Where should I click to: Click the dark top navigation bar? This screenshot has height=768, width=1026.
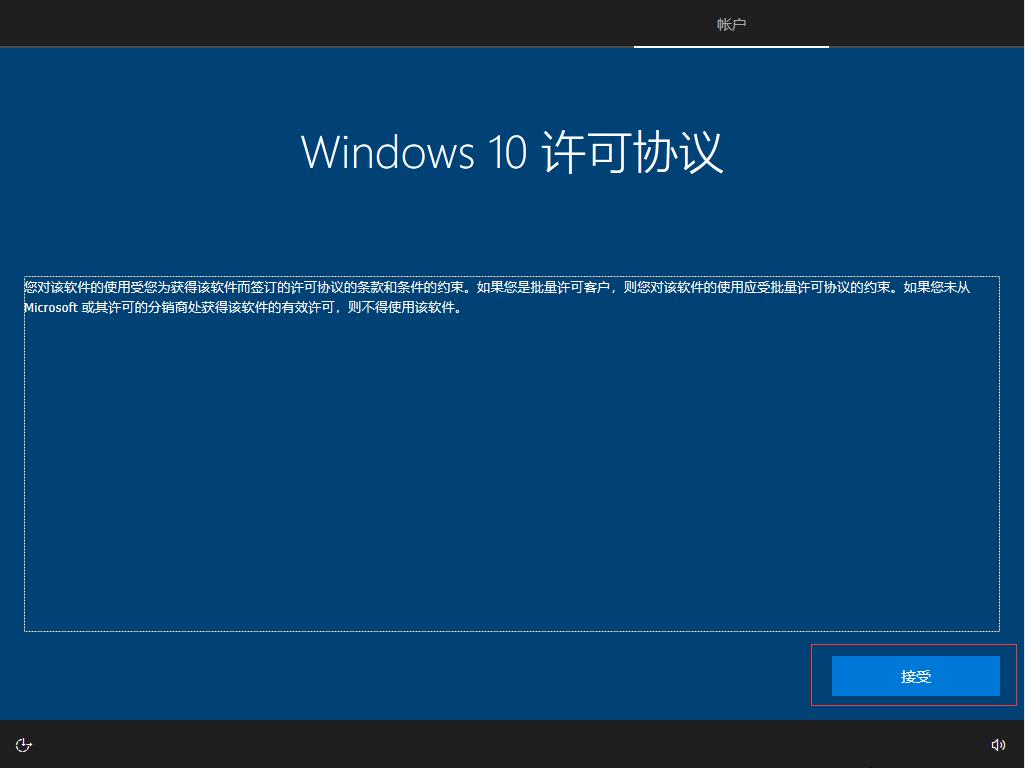(x=400, y=22)
